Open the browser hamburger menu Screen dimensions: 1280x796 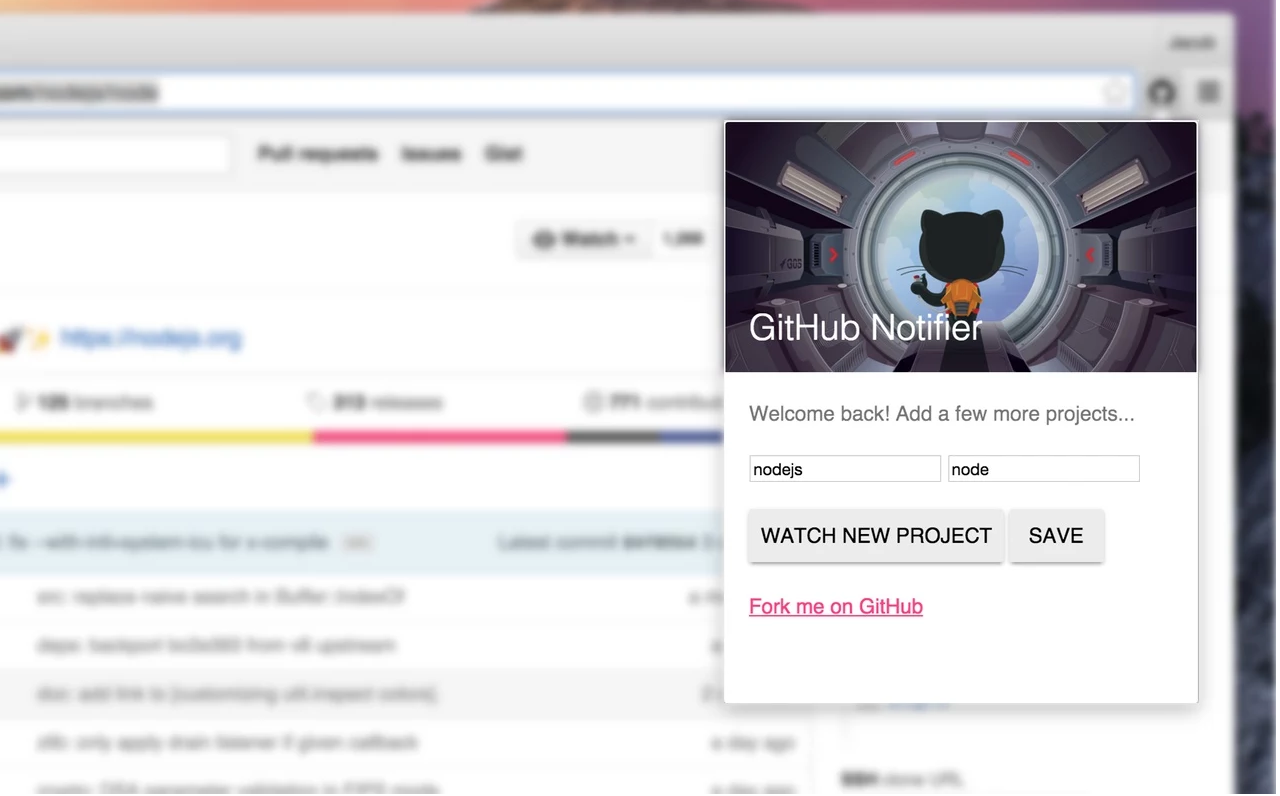[x=1208, y=92]
